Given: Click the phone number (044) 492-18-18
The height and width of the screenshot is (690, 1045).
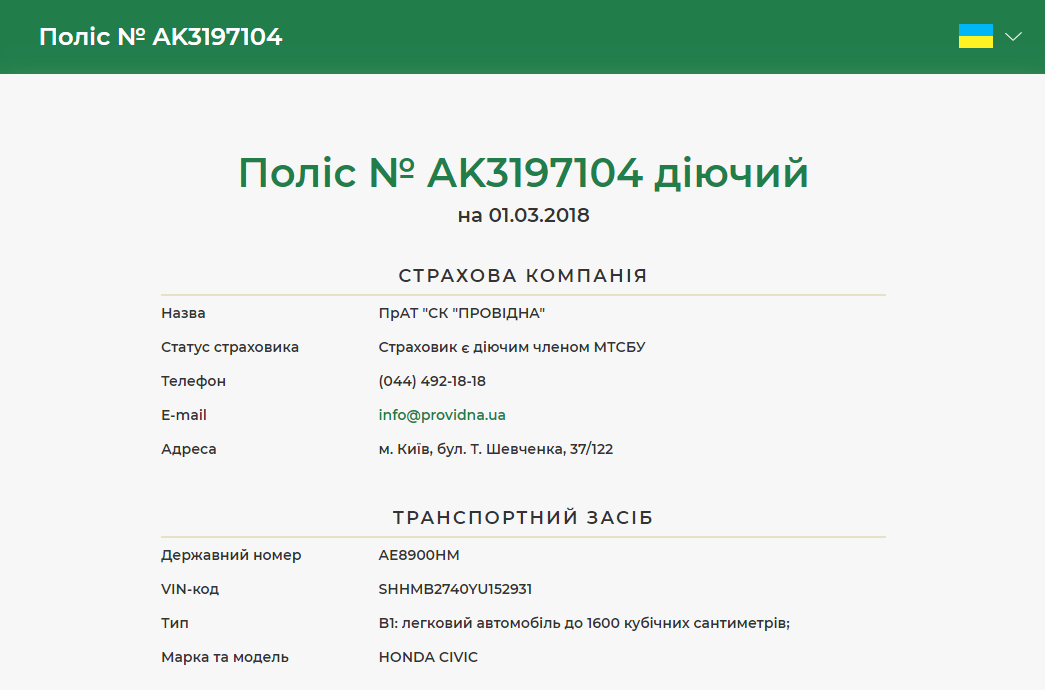Looking at the screenshot, I should [432, 381].
